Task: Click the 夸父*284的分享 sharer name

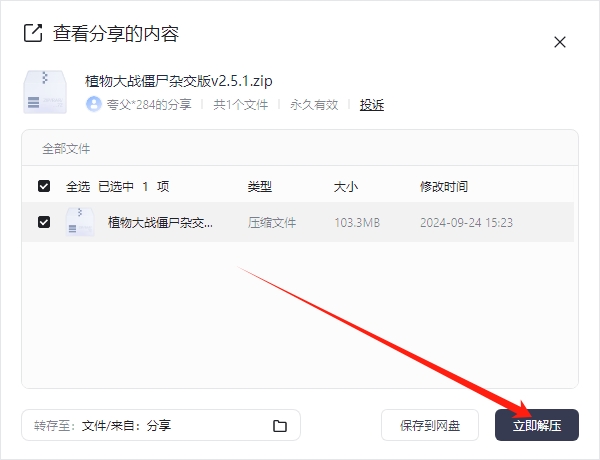Action: (x=148, y=104)
